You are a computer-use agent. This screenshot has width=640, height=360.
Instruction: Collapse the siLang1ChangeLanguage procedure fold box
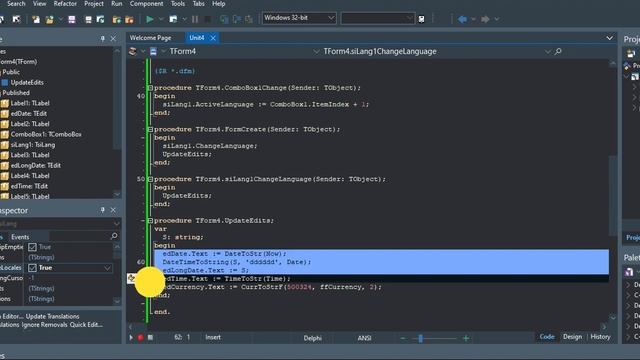pos(150,179)
